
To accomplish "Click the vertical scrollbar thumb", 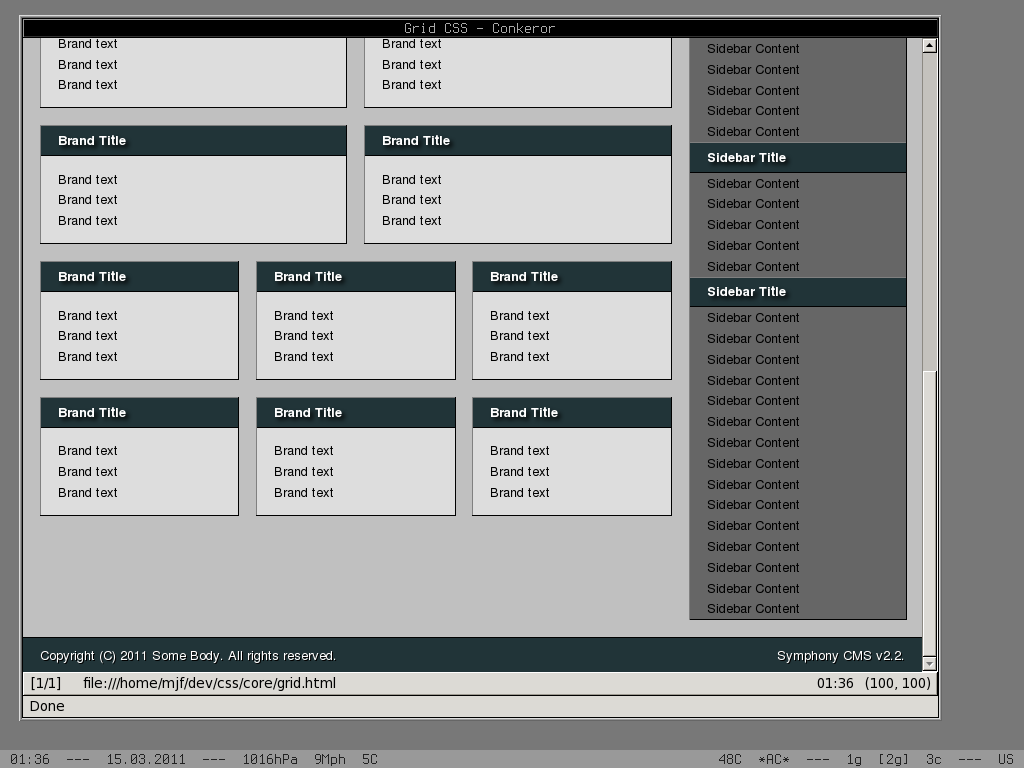I will coord(929,210).
